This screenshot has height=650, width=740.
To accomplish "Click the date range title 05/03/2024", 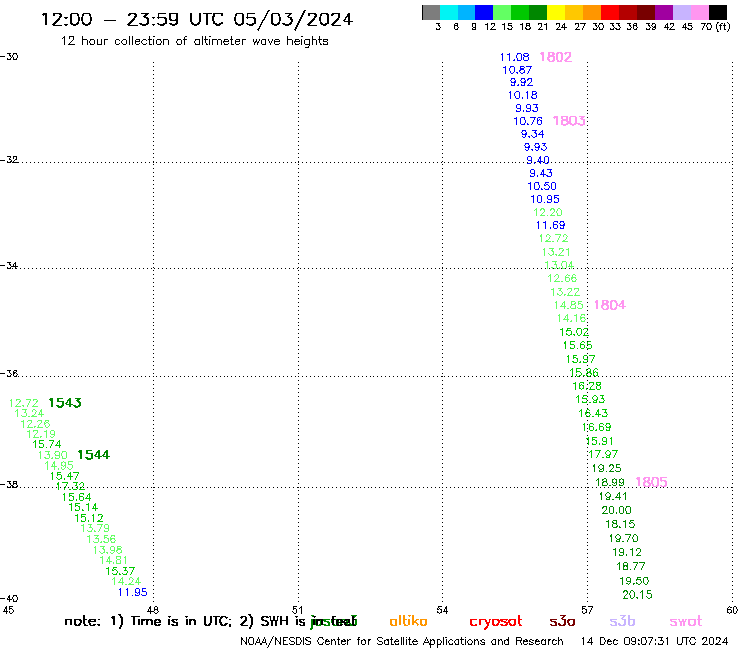I will click(293, 20).
